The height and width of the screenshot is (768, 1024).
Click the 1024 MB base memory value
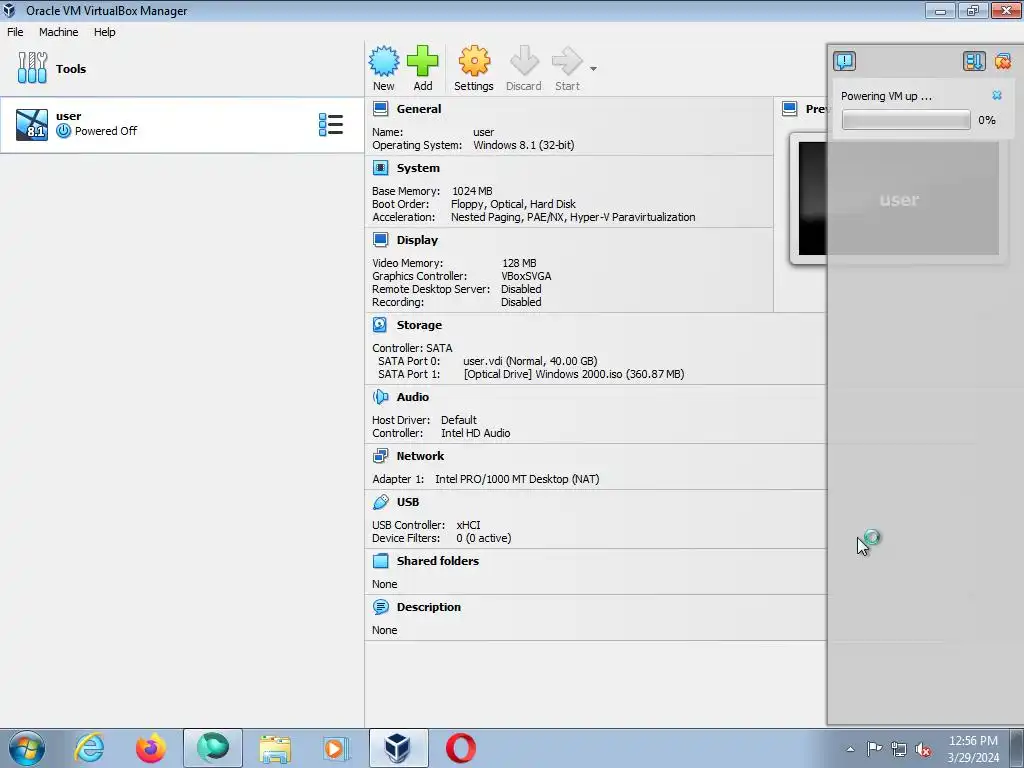tap(472, 191)
